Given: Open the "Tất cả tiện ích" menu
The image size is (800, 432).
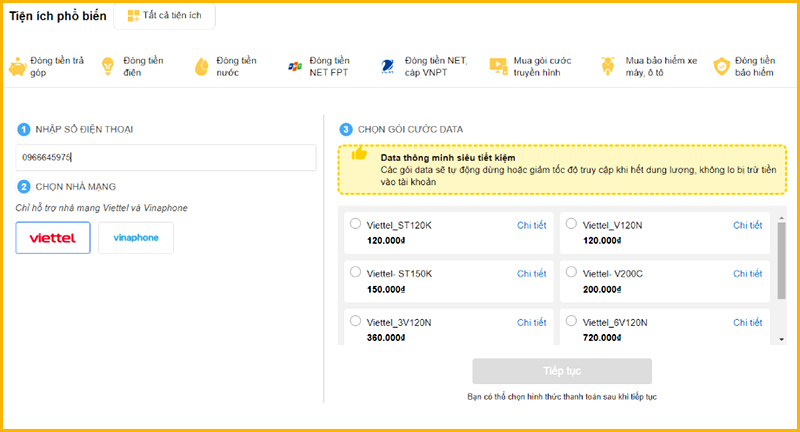Looking at the screenshot, I should [164, 17].
